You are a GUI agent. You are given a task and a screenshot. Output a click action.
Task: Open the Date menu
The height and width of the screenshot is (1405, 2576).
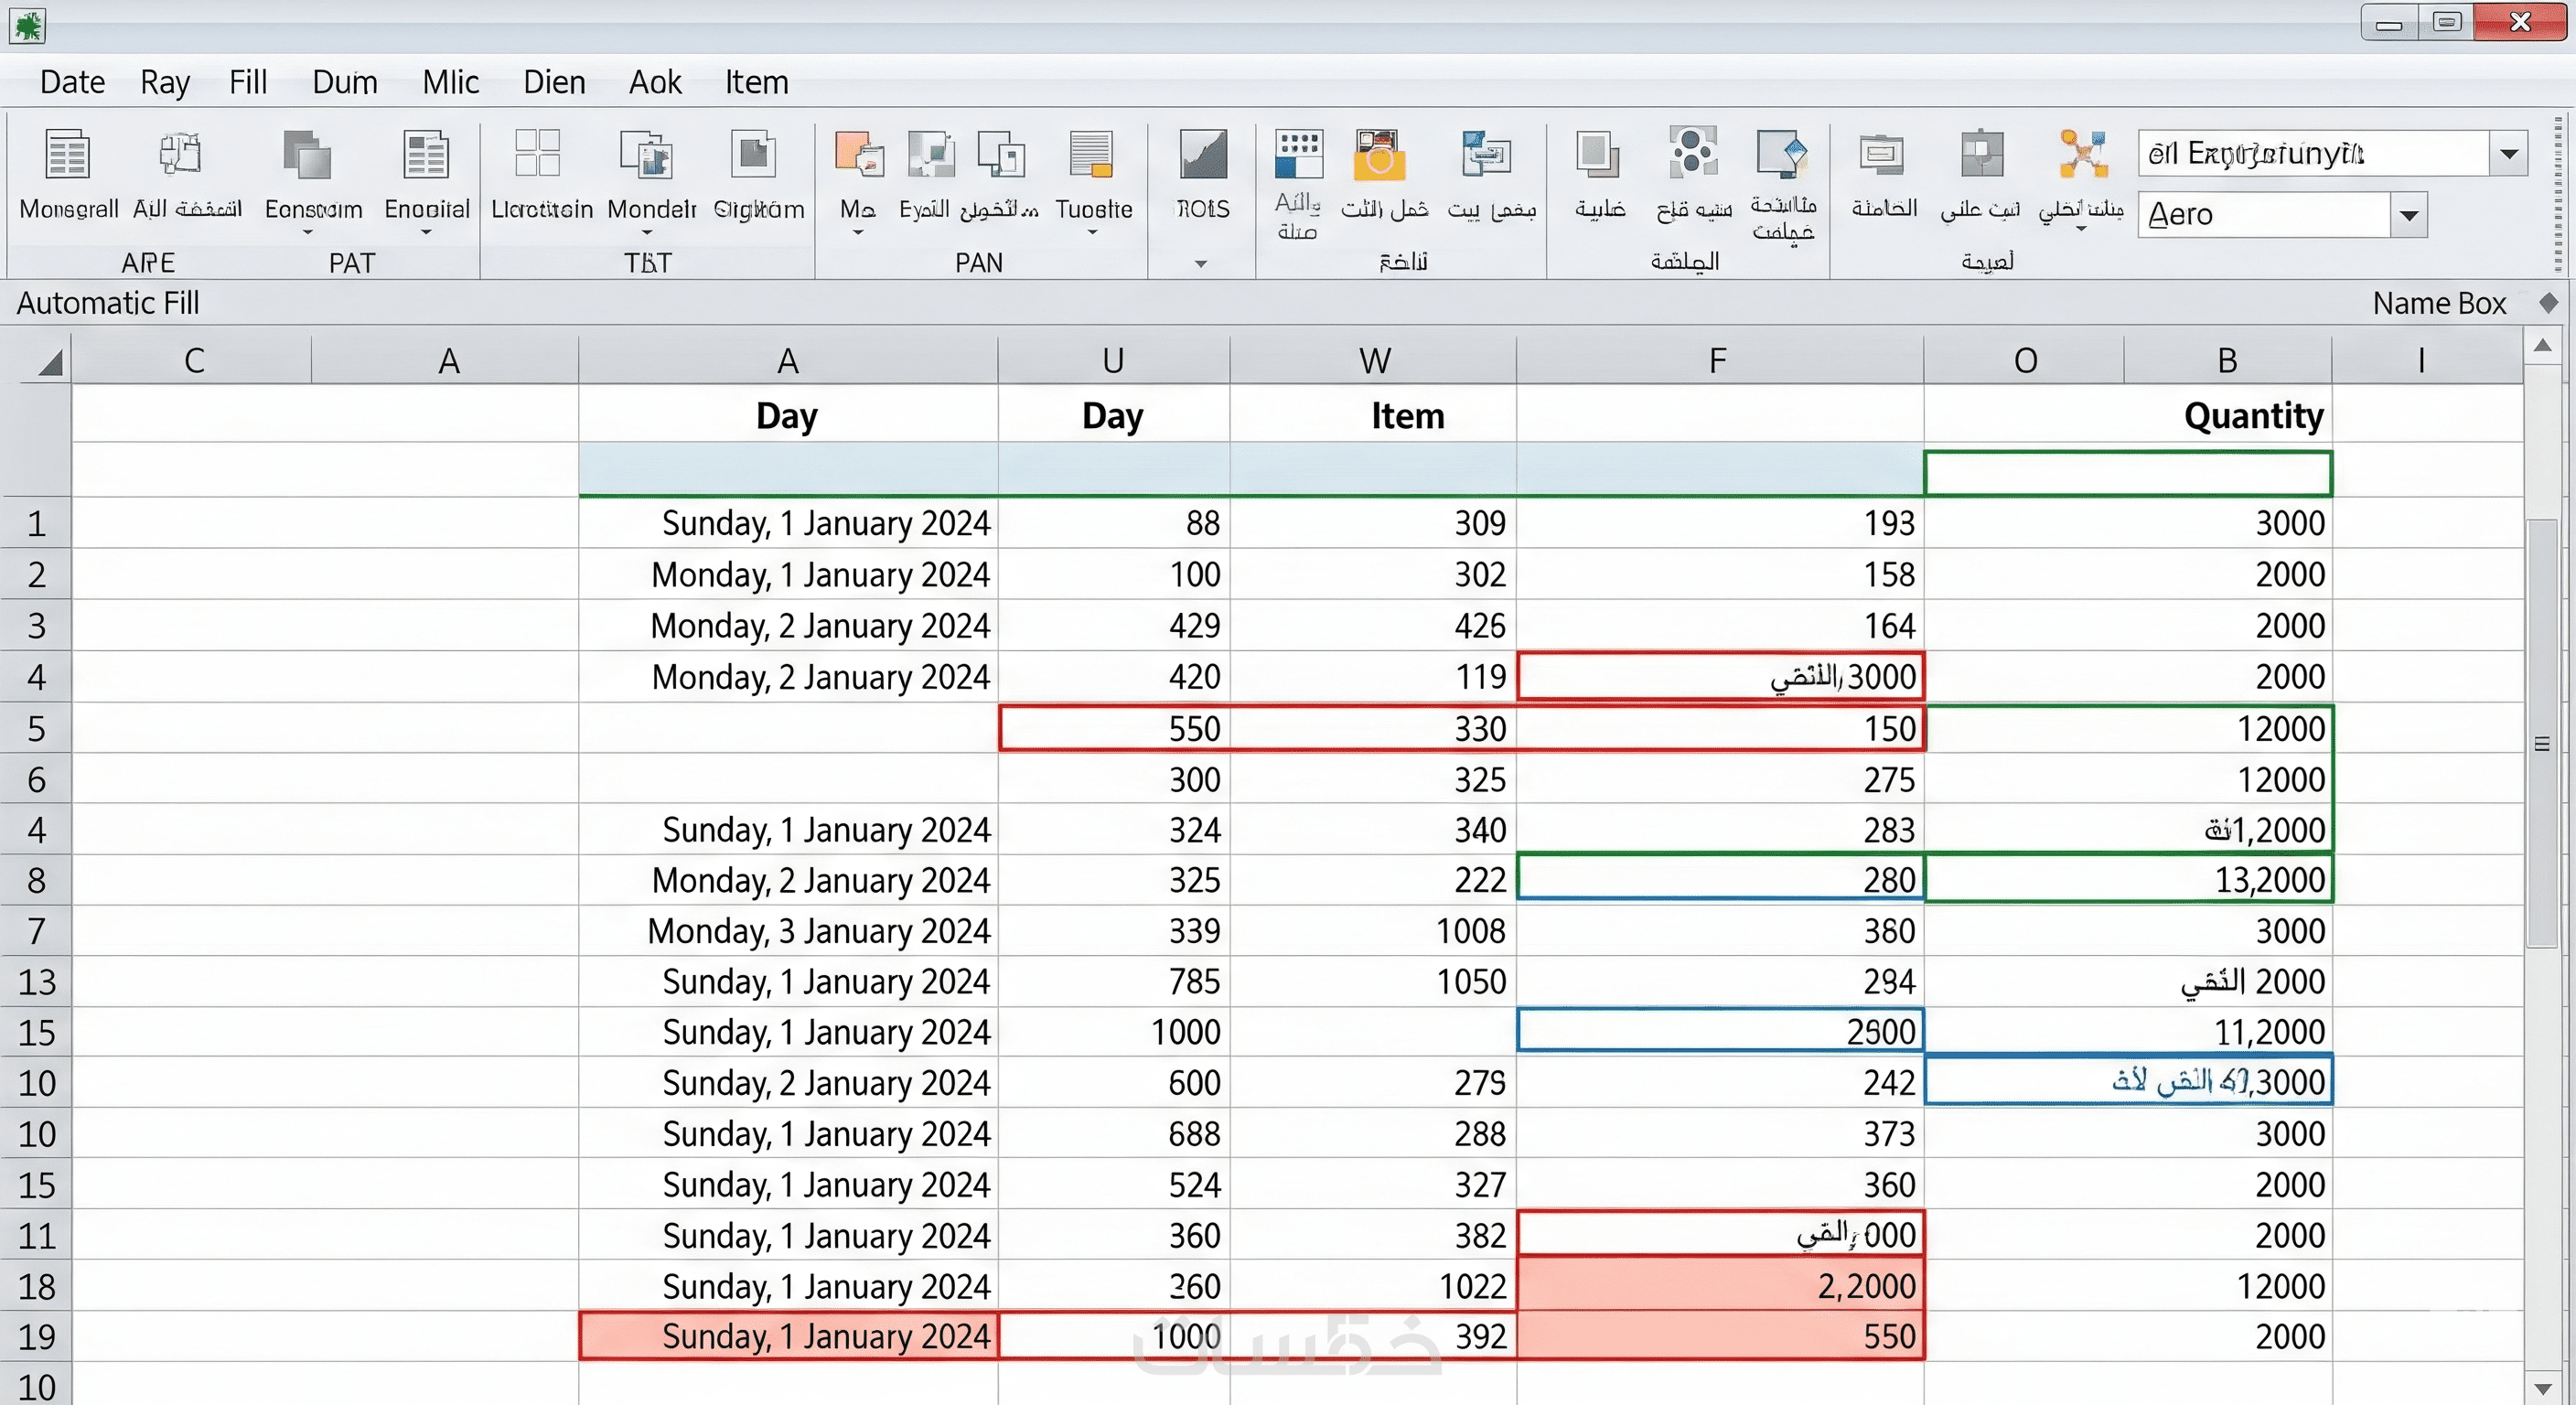point(72,82)
